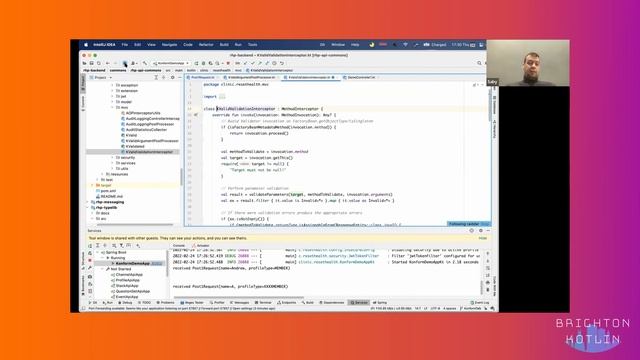Toggle scroll-to-end in console side toolbar
The width and height of the screenshot is (640, 360).
pyautogui.click(x=488, y=275)
